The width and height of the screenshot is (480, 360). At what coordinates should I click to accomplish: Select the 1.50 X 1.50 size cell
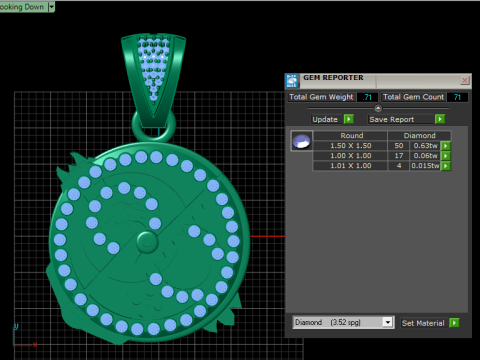(351, 146)
